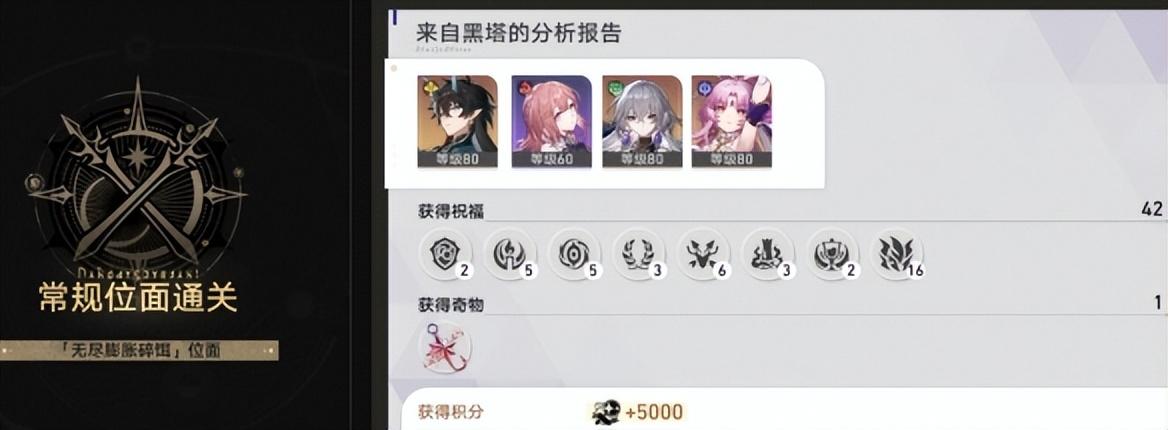Click the 「无尽膨胀辞铒」位面 banner
Screen dimensions: 1168x430
[x=139, y=350]
